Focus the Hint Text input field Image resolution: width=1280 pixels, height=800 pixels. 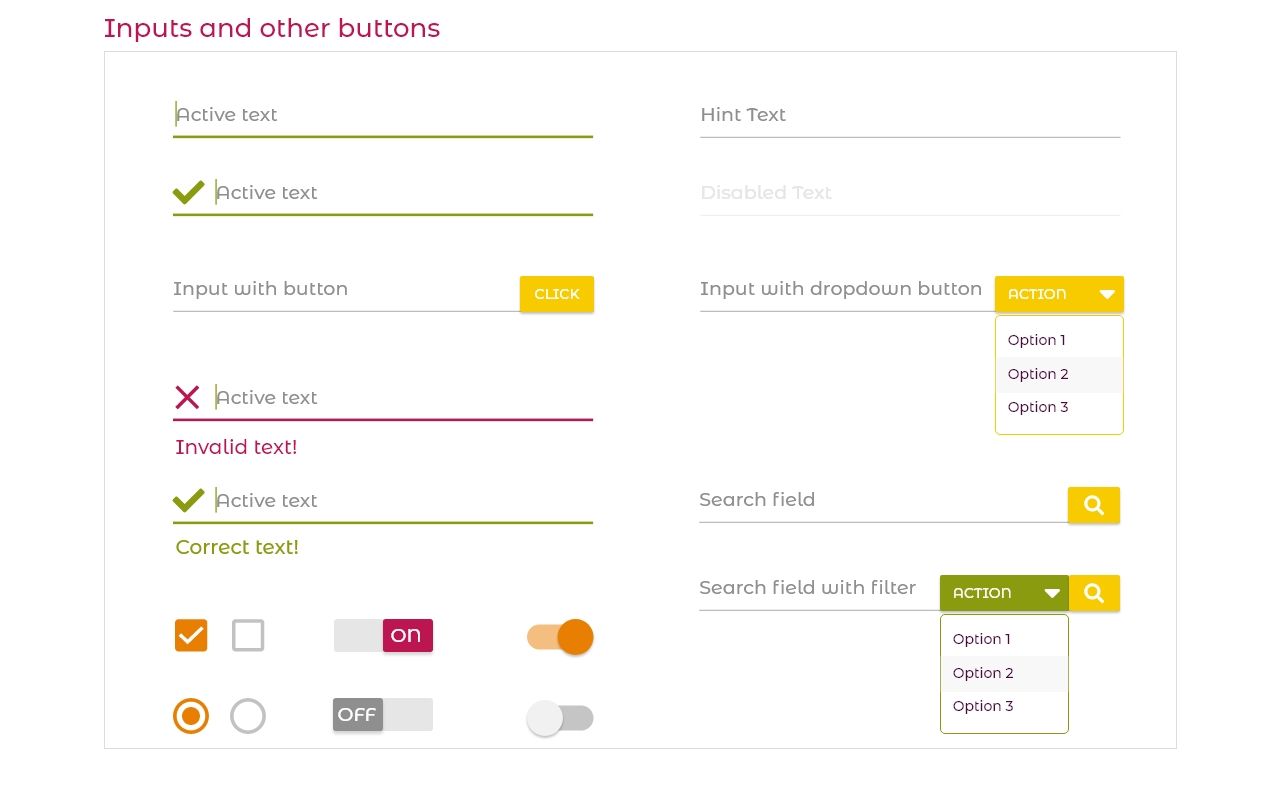pos(909,115)
